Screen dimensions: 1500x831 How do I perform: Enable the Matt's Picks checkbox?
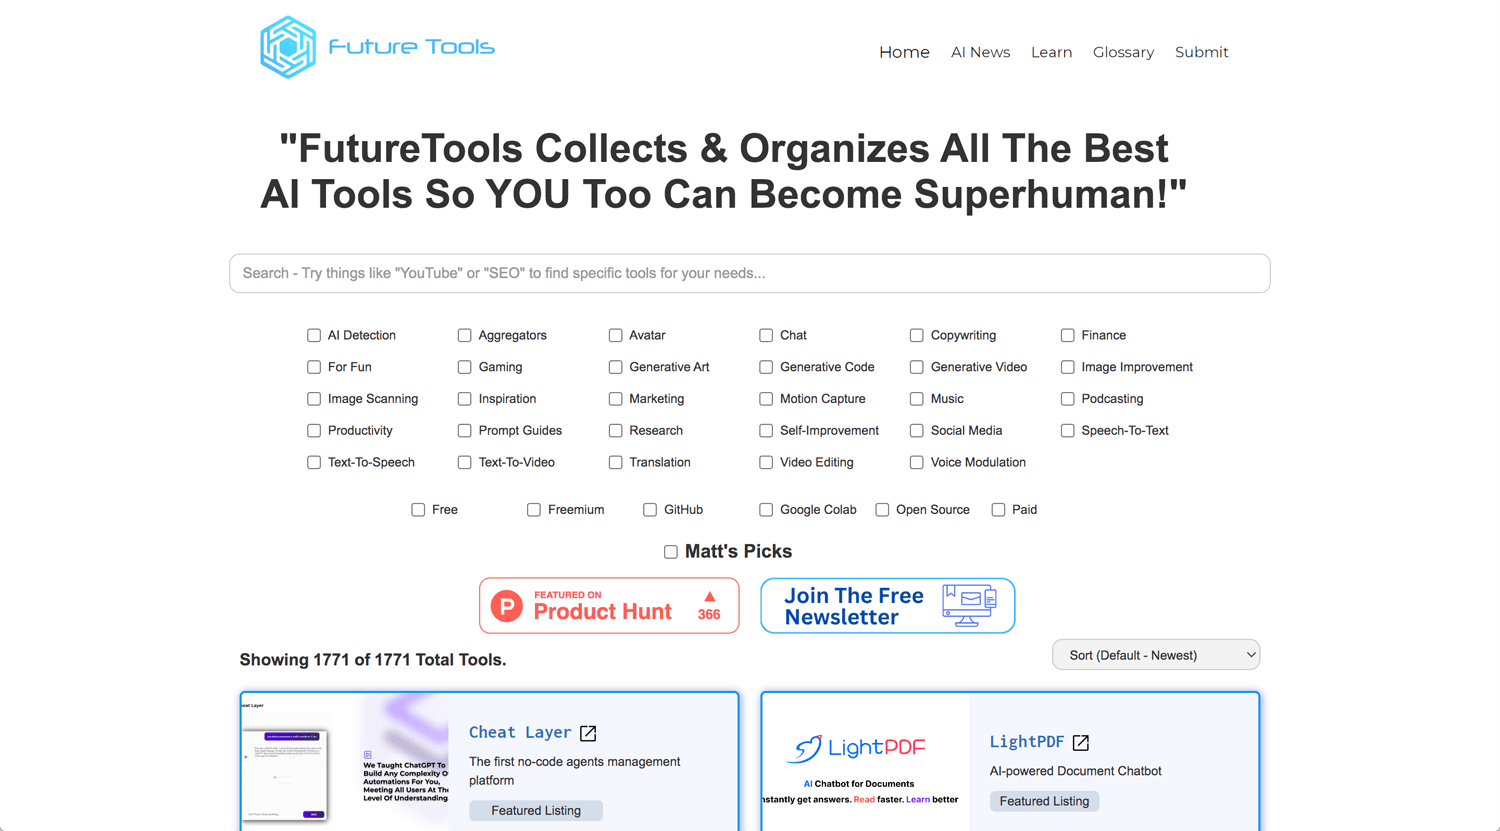coord(671,552)
